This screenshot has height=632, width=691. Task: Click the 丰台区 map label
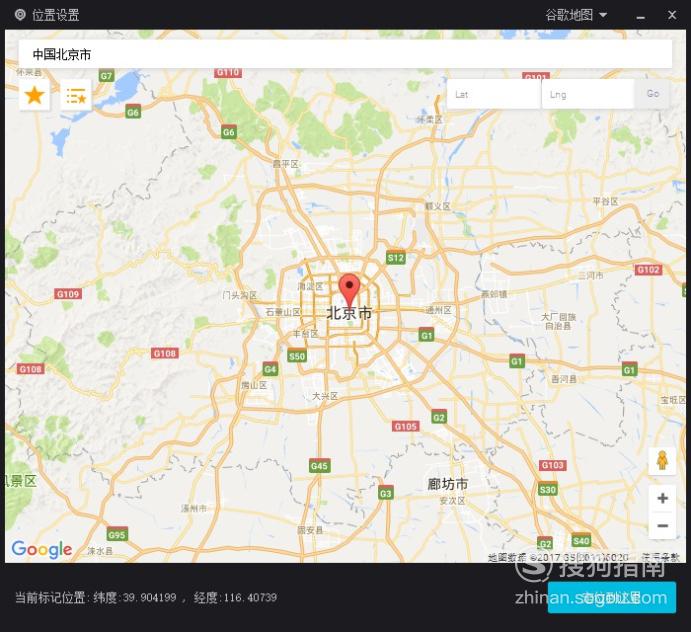pos(305,334)
